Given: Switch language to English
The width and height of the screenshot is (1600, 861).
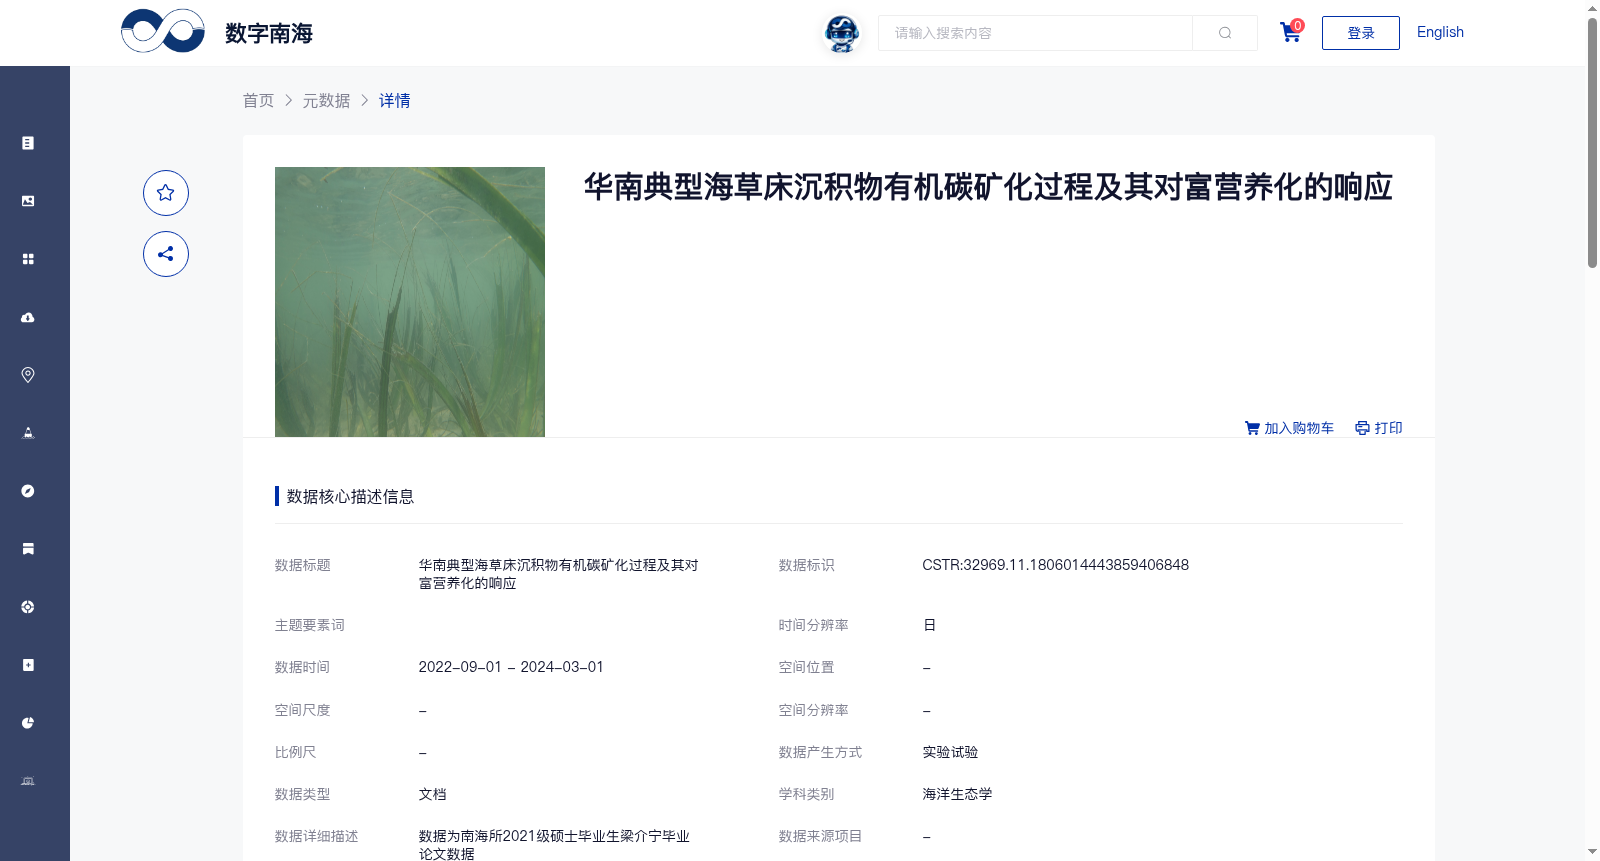Looking at the screenshot, I should tap(1440, 32).
